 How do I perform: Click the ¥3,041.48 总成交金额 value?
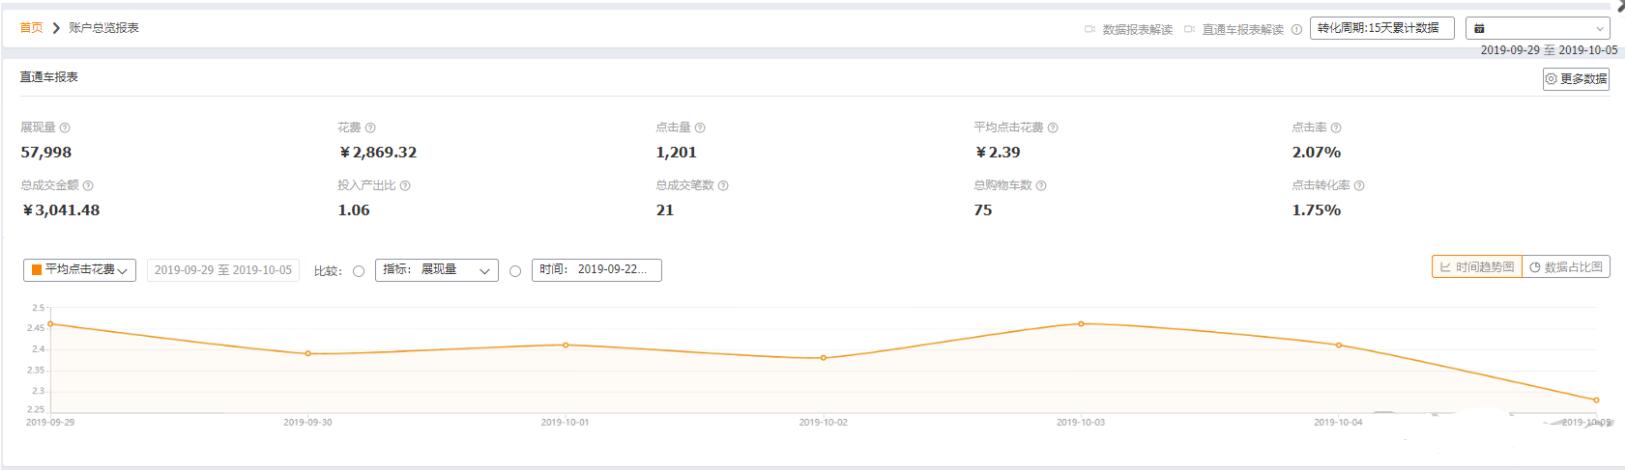tap(60, 210)
